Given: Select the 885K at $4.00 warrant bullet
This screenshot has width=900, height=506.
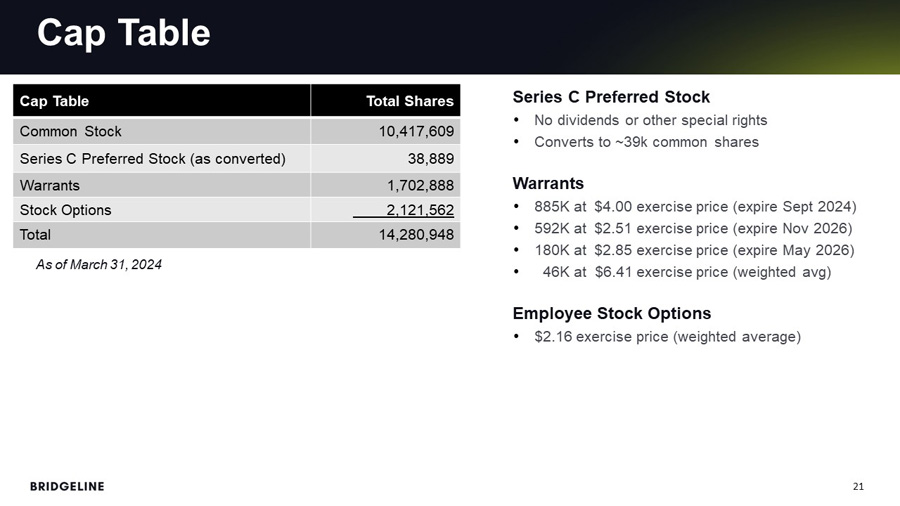Looking at the screenshot, I should pos(695,206).
